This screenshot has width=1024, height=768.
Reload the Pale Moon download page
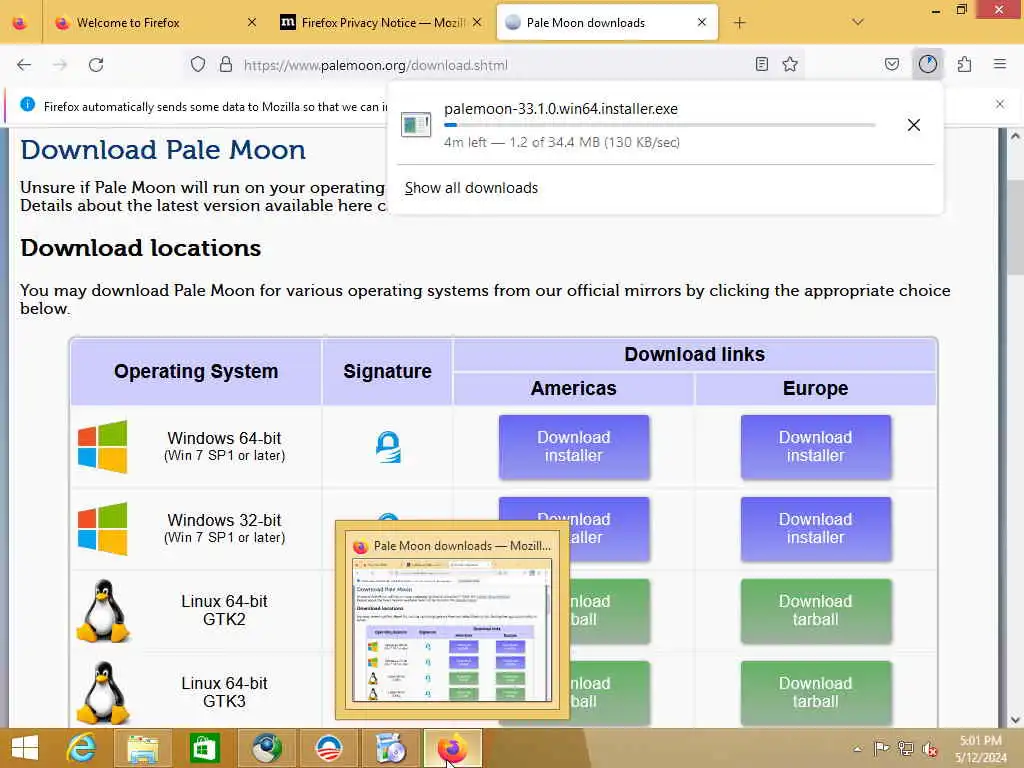click(96, 65)
